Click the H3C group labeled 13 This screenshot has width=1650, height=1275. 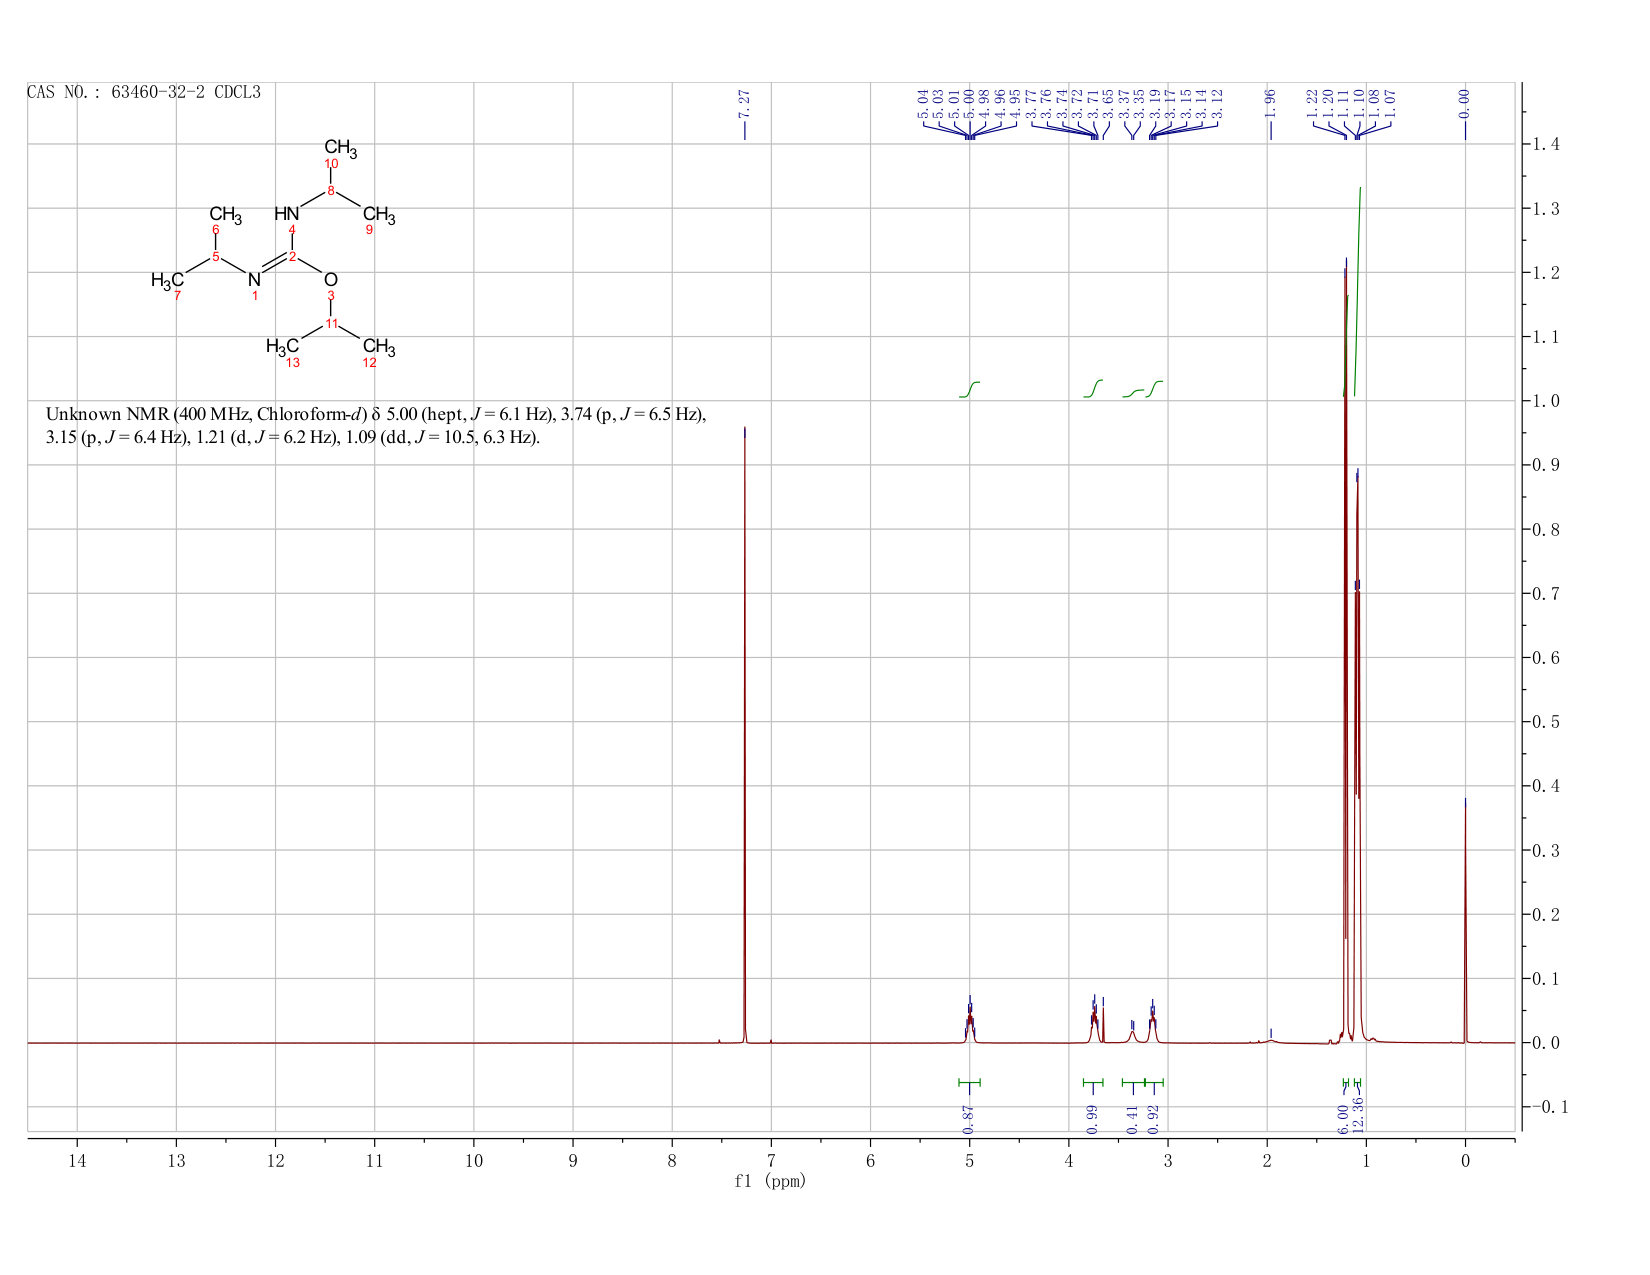(x=282, y=347)
